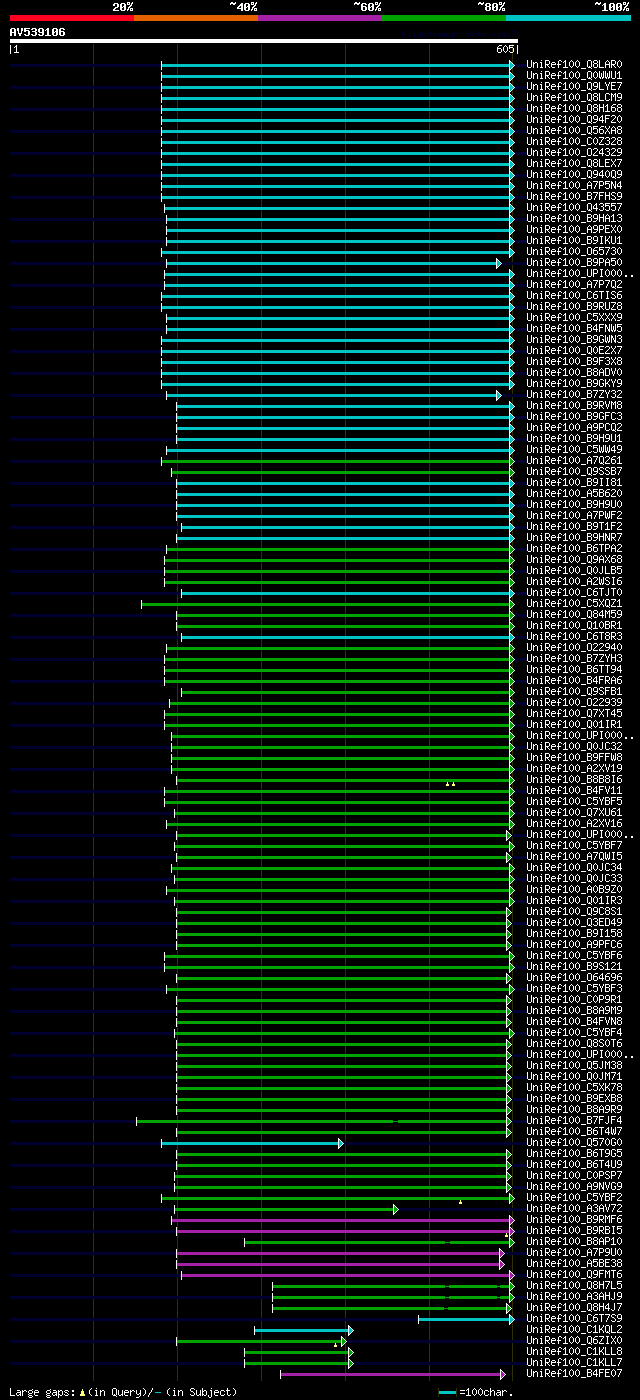Click label UniRef100_Q9FMT6

(x=574, y=1275)
